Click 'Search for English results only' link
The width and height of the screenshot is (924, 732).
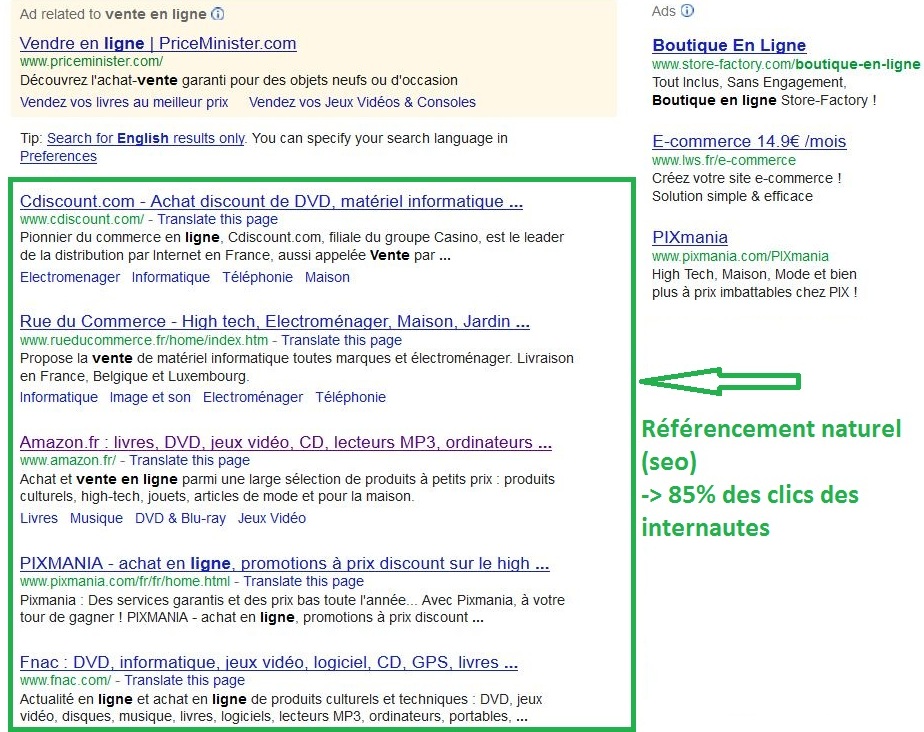coord(146,138)
